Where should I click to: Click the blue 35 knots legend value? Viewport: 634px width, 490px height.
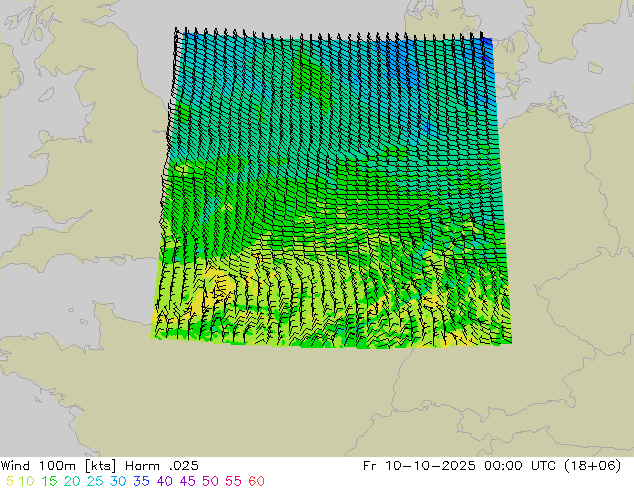[141, 481]
